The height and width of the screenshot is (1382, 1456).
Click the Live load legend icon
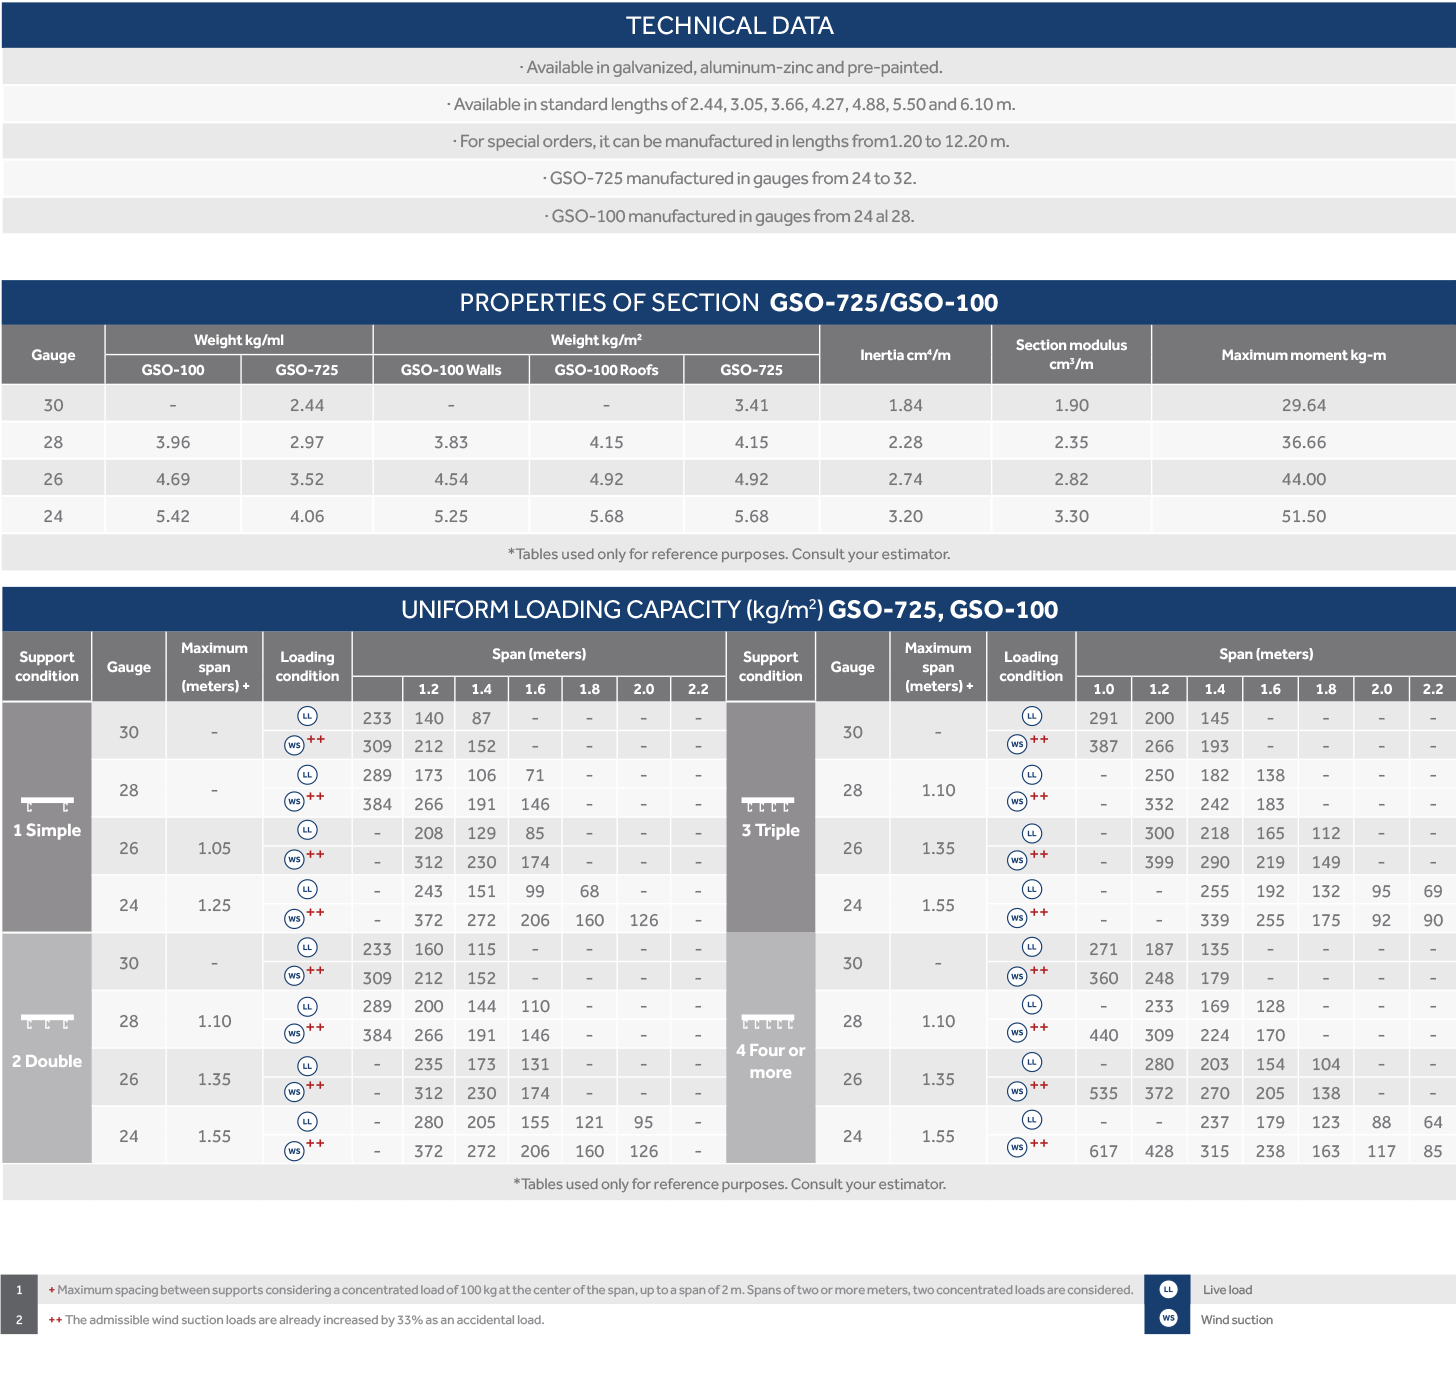(x=1167, y=1289)
